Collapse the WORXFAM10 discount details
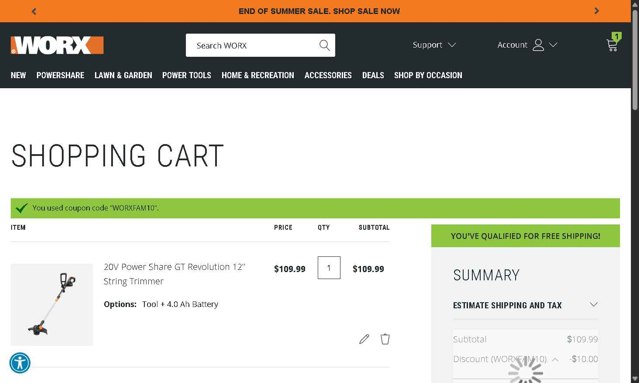Screen dimensions: 639x383 (x=555, y=359)
